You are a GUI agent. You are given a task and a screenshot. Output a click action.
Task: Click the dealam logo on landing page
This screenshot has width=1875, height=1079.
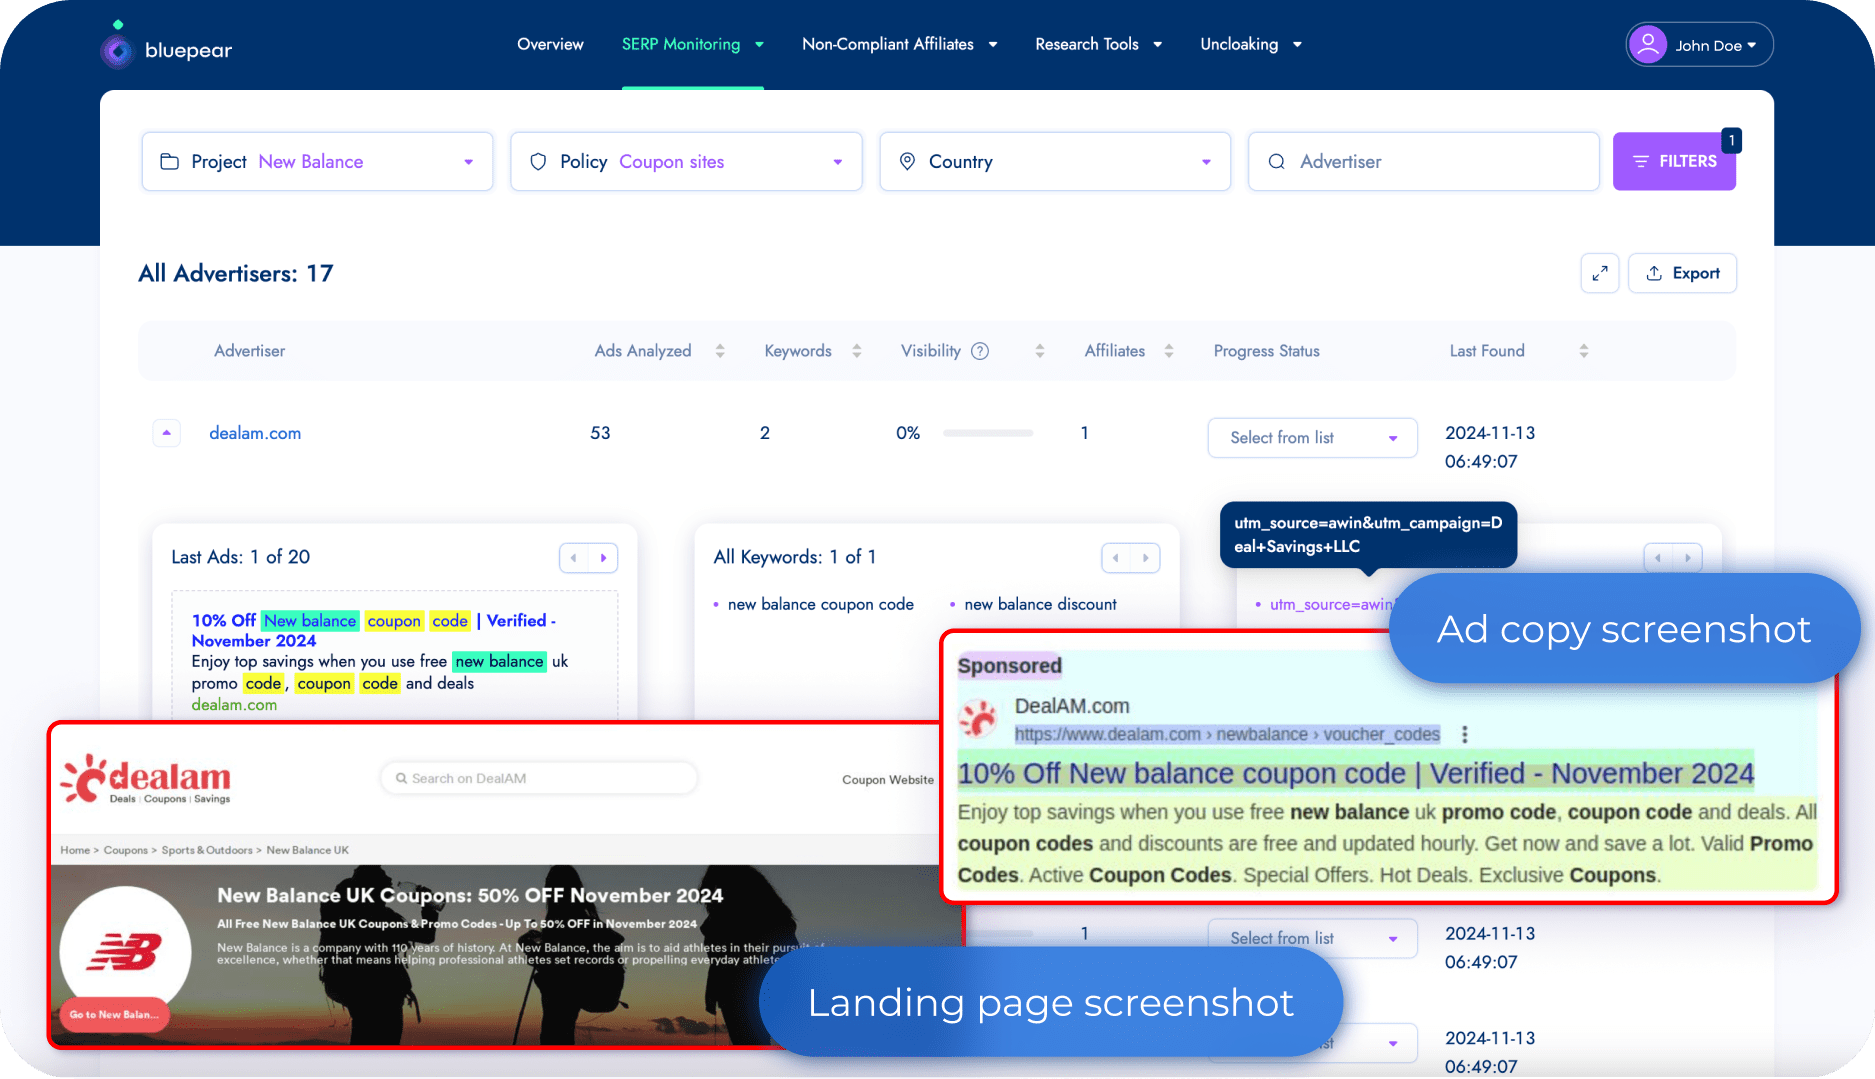[x=146, y=779]
